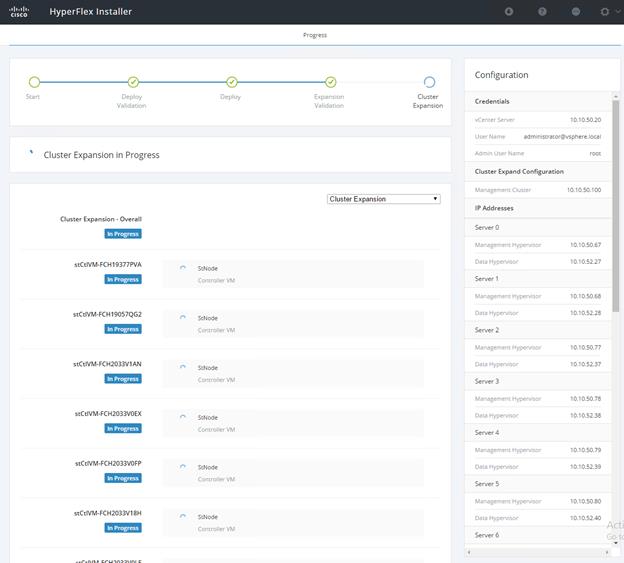Click the Server 3 section header
Image resolution: width=624 pixels, height=563 pixels.
538,382
